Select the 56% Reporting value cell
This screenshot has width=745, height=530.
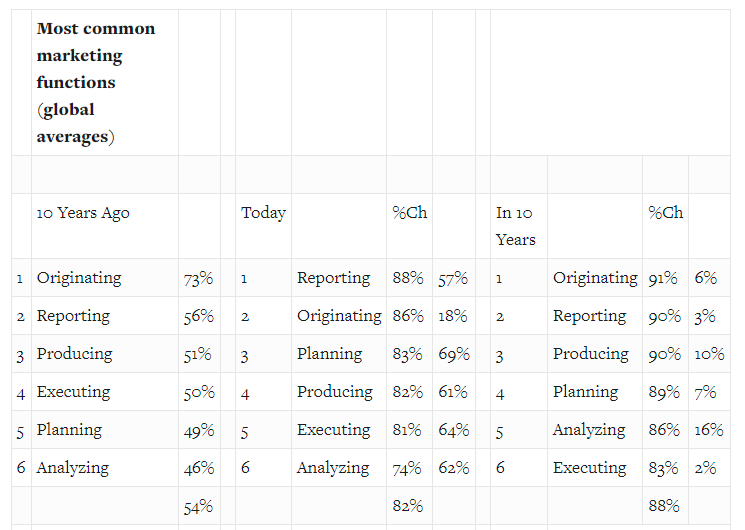point(198,317)
